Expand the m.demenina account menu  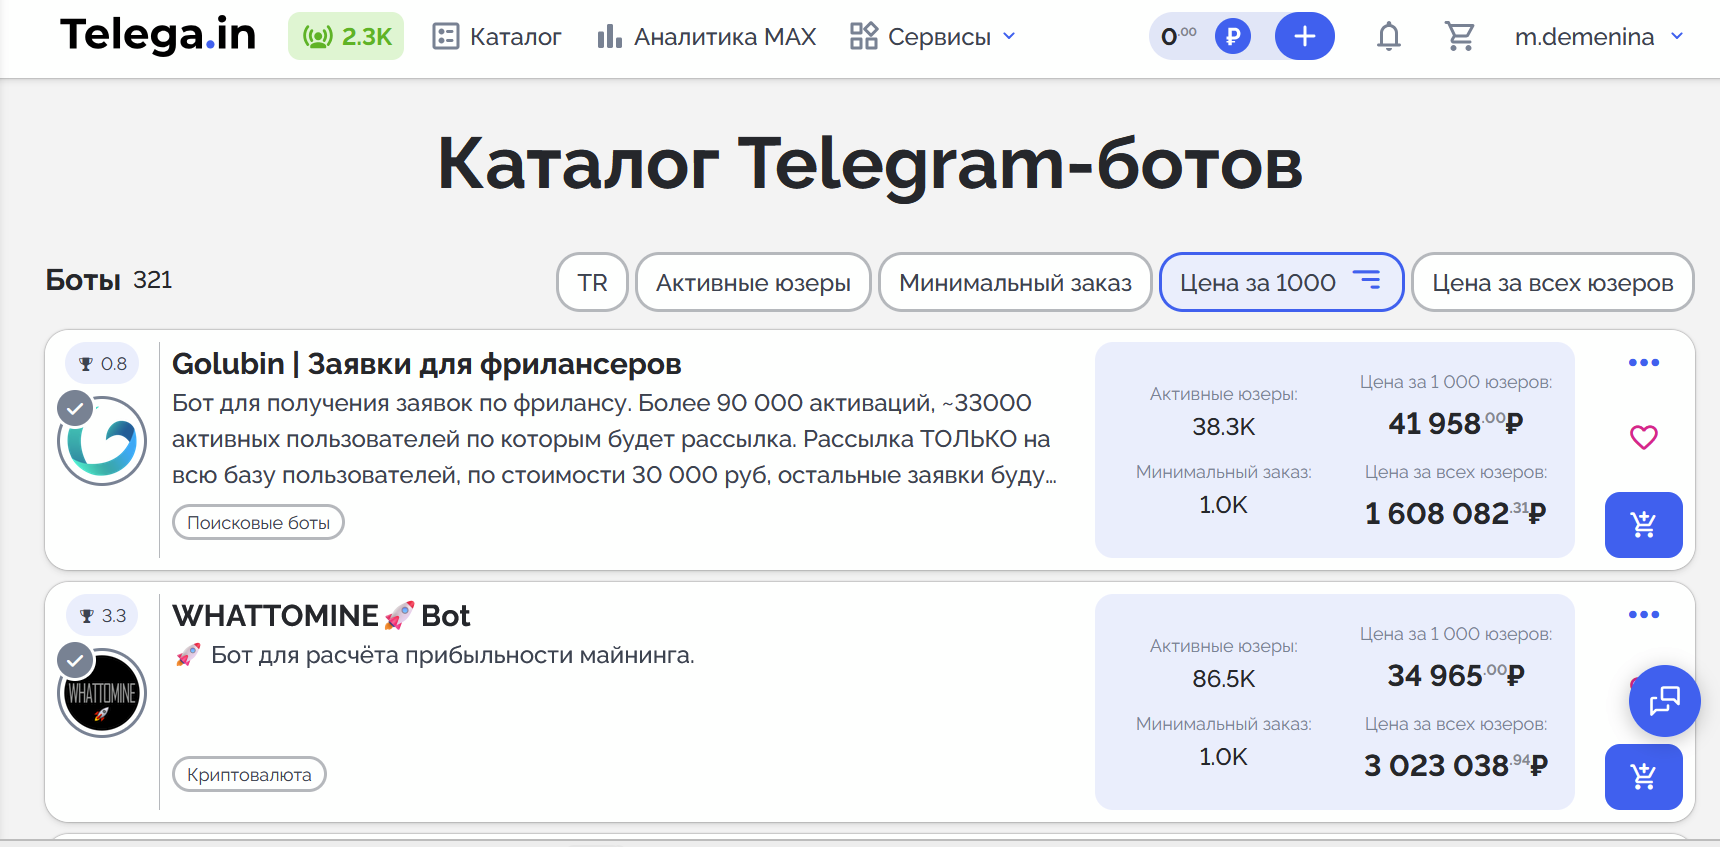pyautogui.click(x=1599, y=37)
